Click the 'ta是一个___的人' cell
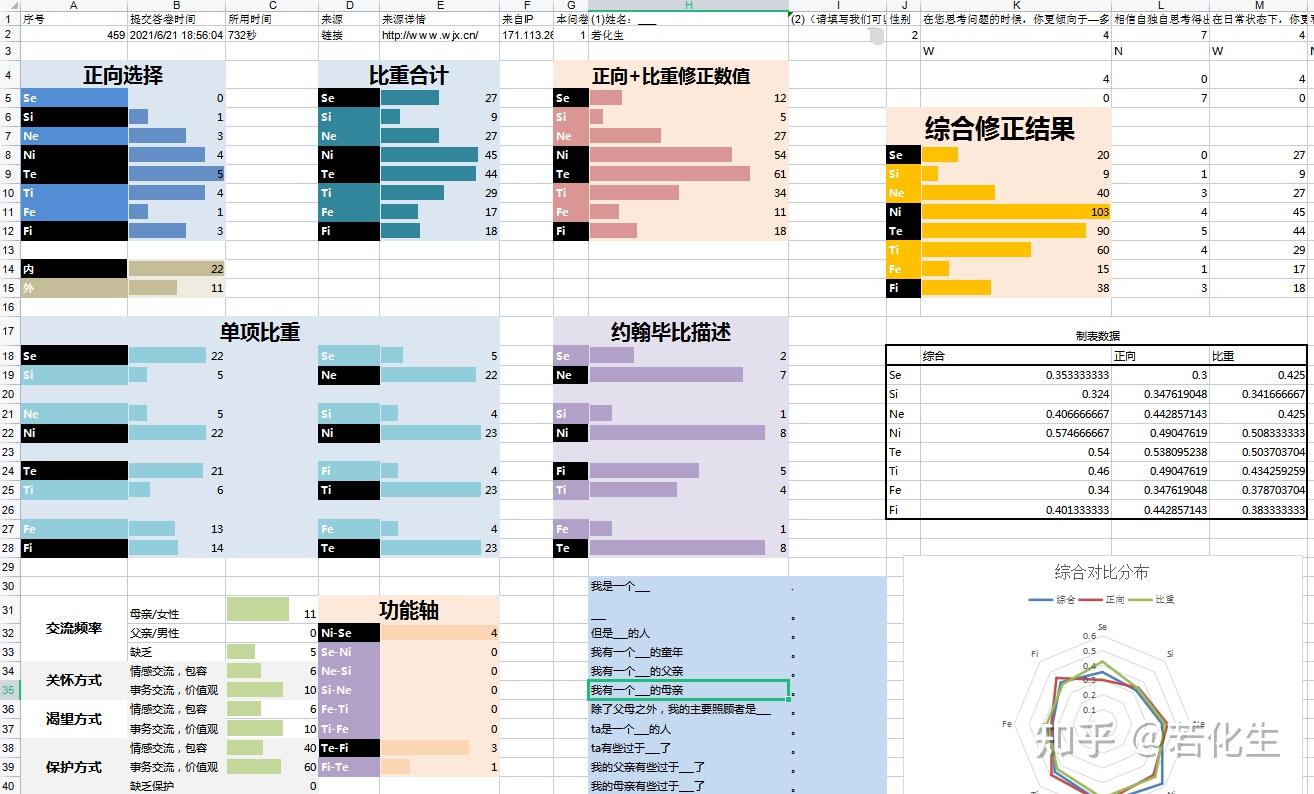This screenshot has width=1314, height=794. [688, 728]
